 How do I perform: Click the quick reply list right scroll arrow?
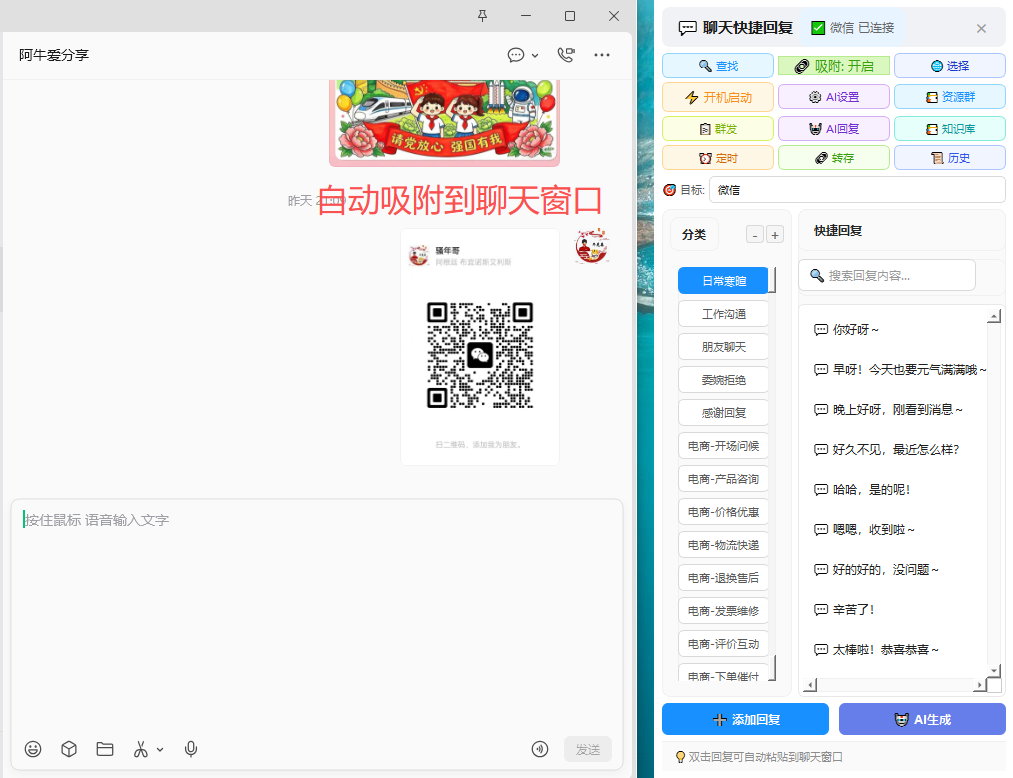tap(980, 685)
